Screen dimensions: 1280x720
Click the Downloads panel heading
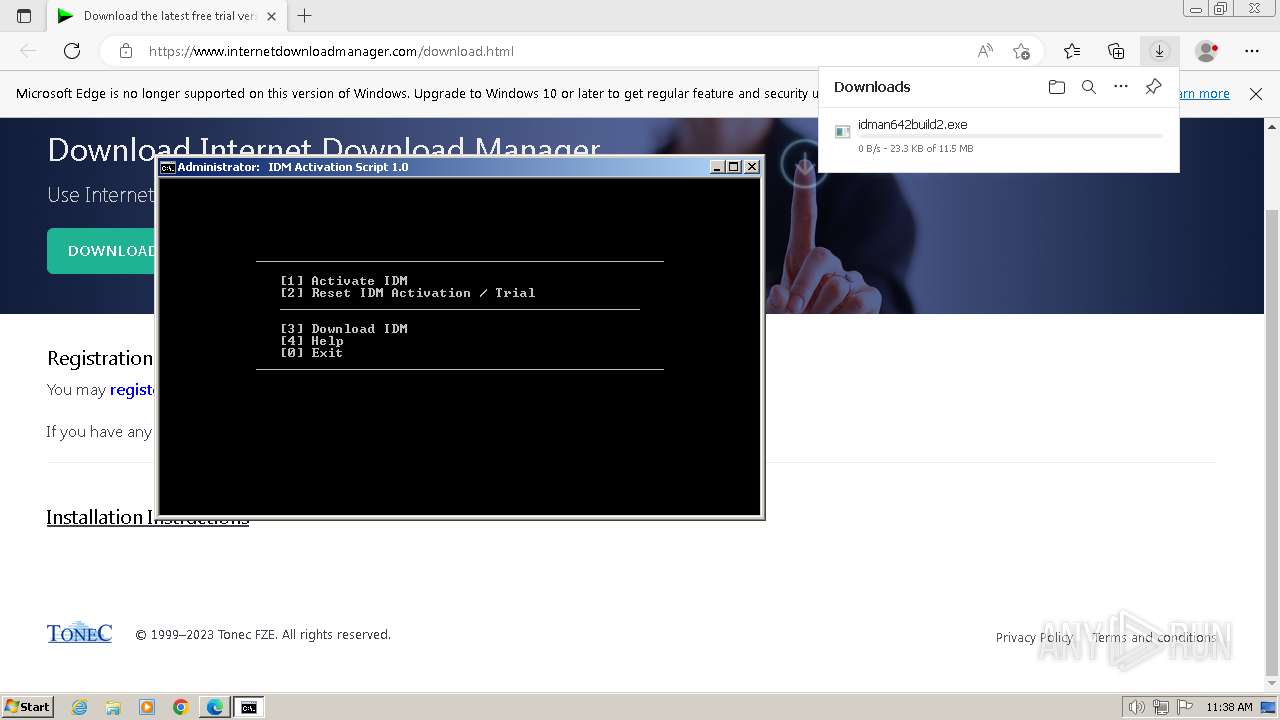click(x=872, y=87)
